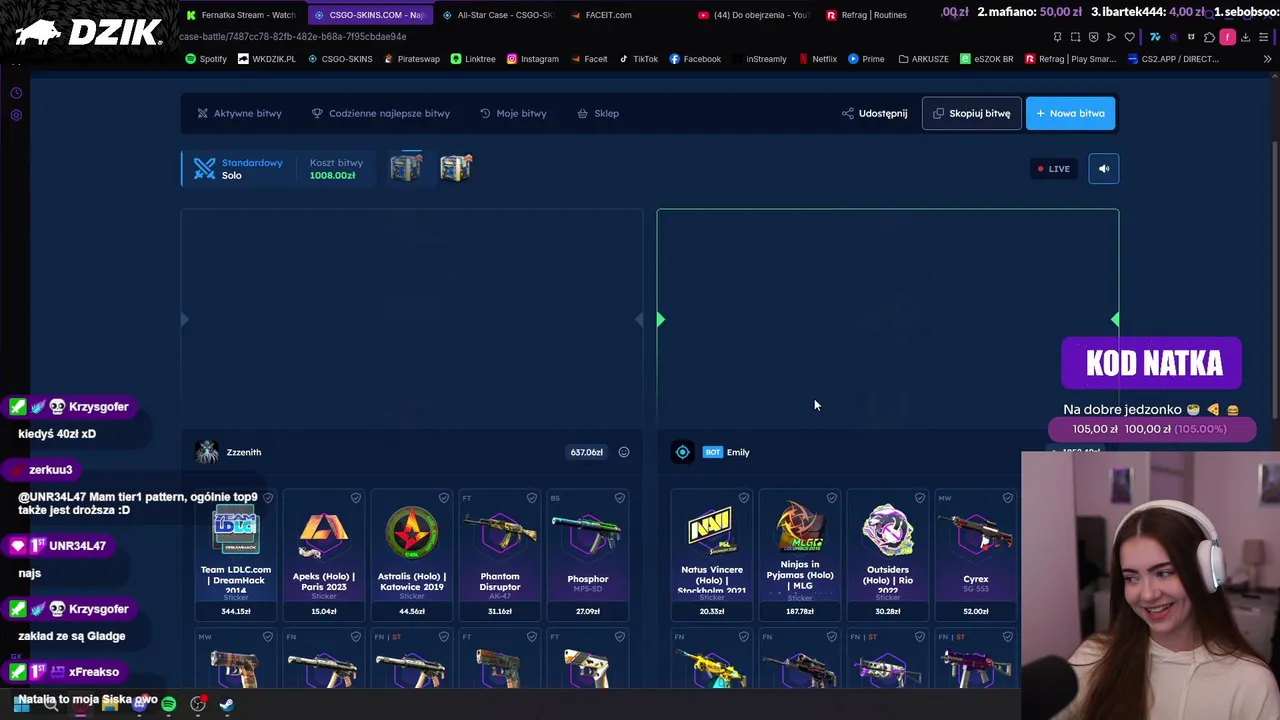Click the shield icon on the Team LDLC.com sticker card
This screenshot has height=720, width=1280.
(268, 498)
